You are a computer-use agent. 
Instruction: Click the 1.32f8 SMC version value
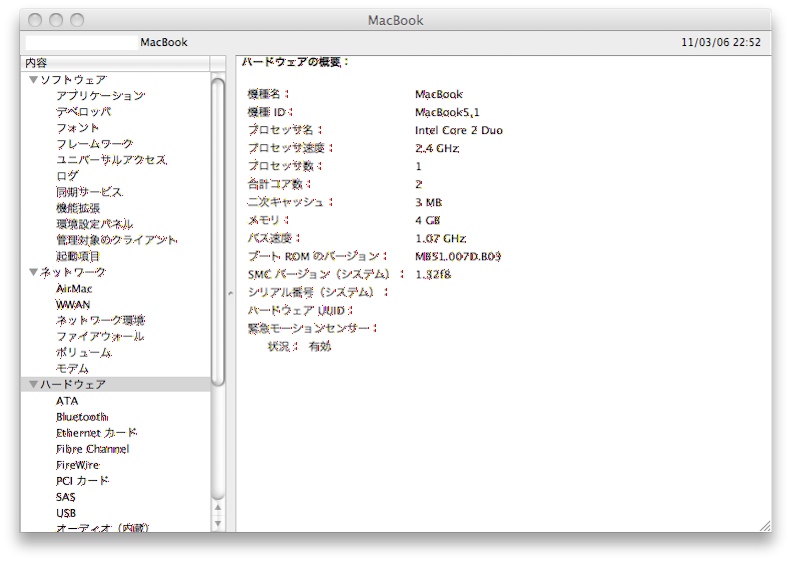(433, 274)
